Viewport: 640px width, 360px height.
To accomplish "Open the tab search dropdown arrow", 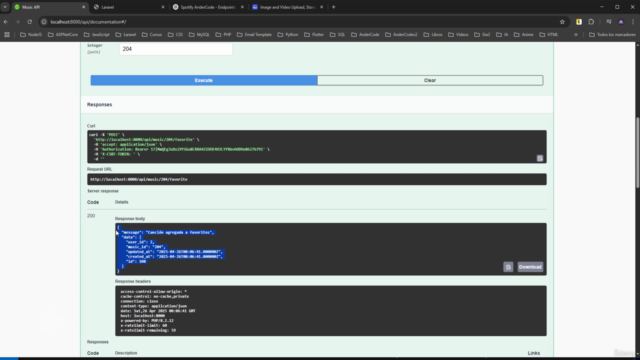I will pos(5,7).
